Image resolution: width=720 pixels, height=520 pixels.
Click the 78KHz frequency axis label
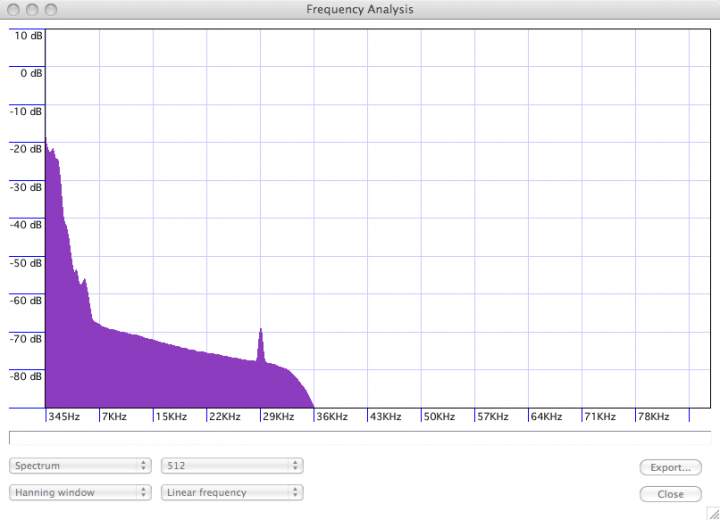click(652, 416)
